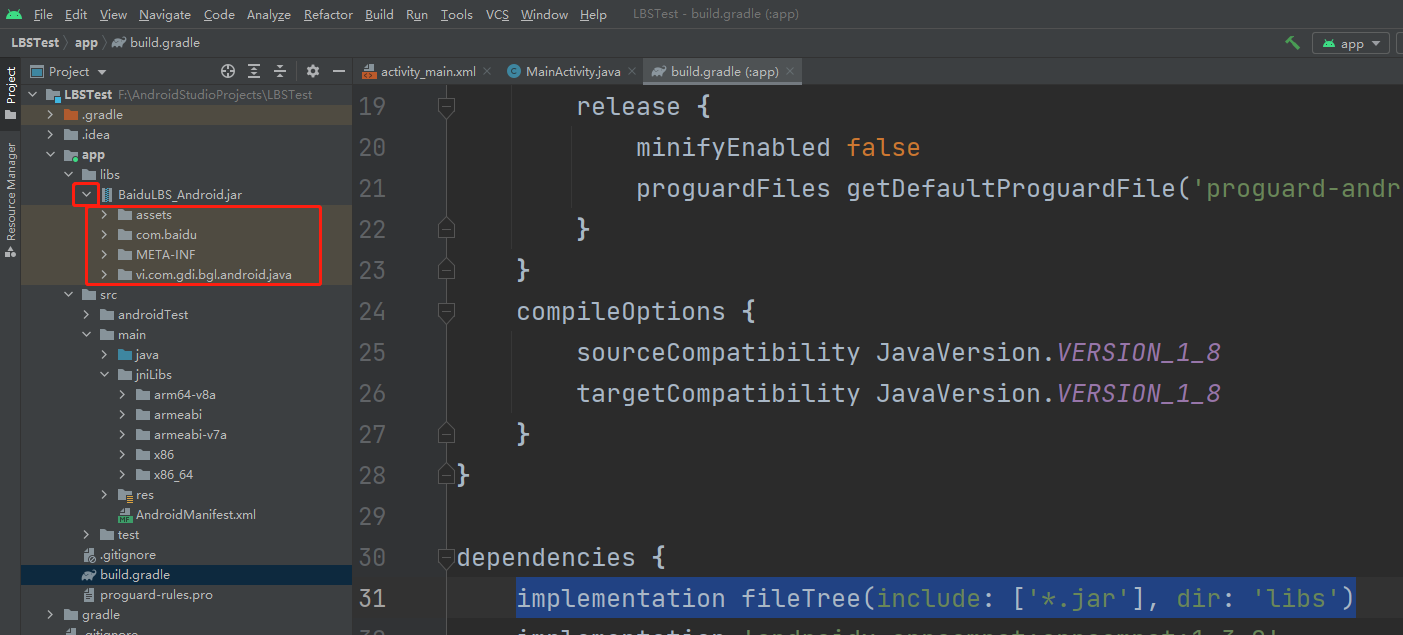Select the app .gitignore file below test
The width and height of the screenshot is (1403, 635).
coord(128,554)
